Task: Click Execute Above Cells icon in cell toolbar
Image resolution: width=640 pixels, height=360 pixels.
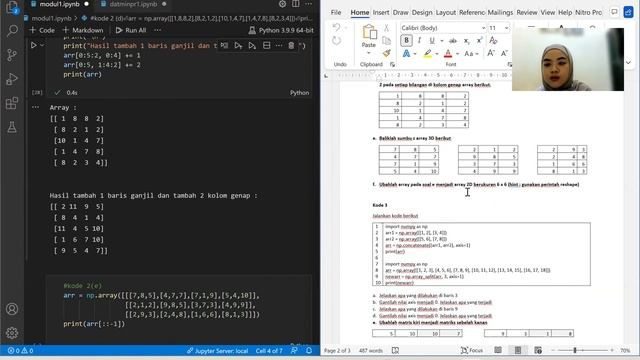Action: [238, 45]
